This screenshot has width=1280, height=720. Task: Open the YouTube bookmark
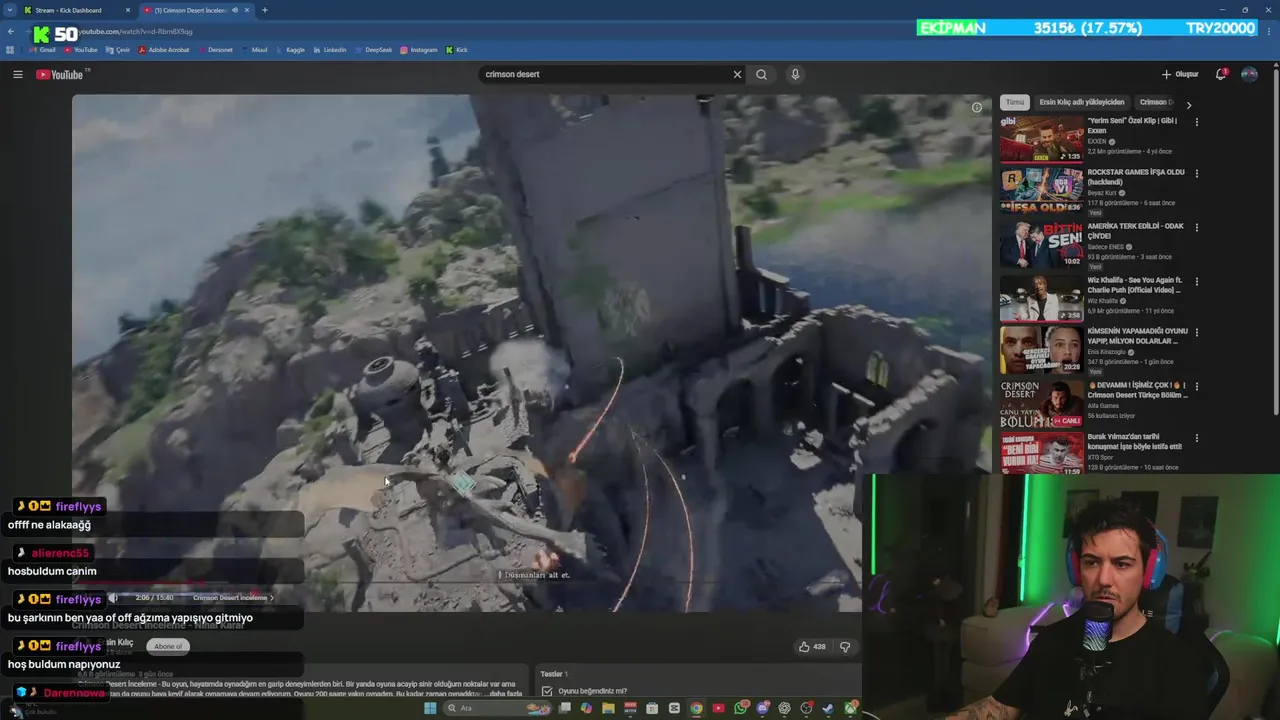click(x=80, y=50)
